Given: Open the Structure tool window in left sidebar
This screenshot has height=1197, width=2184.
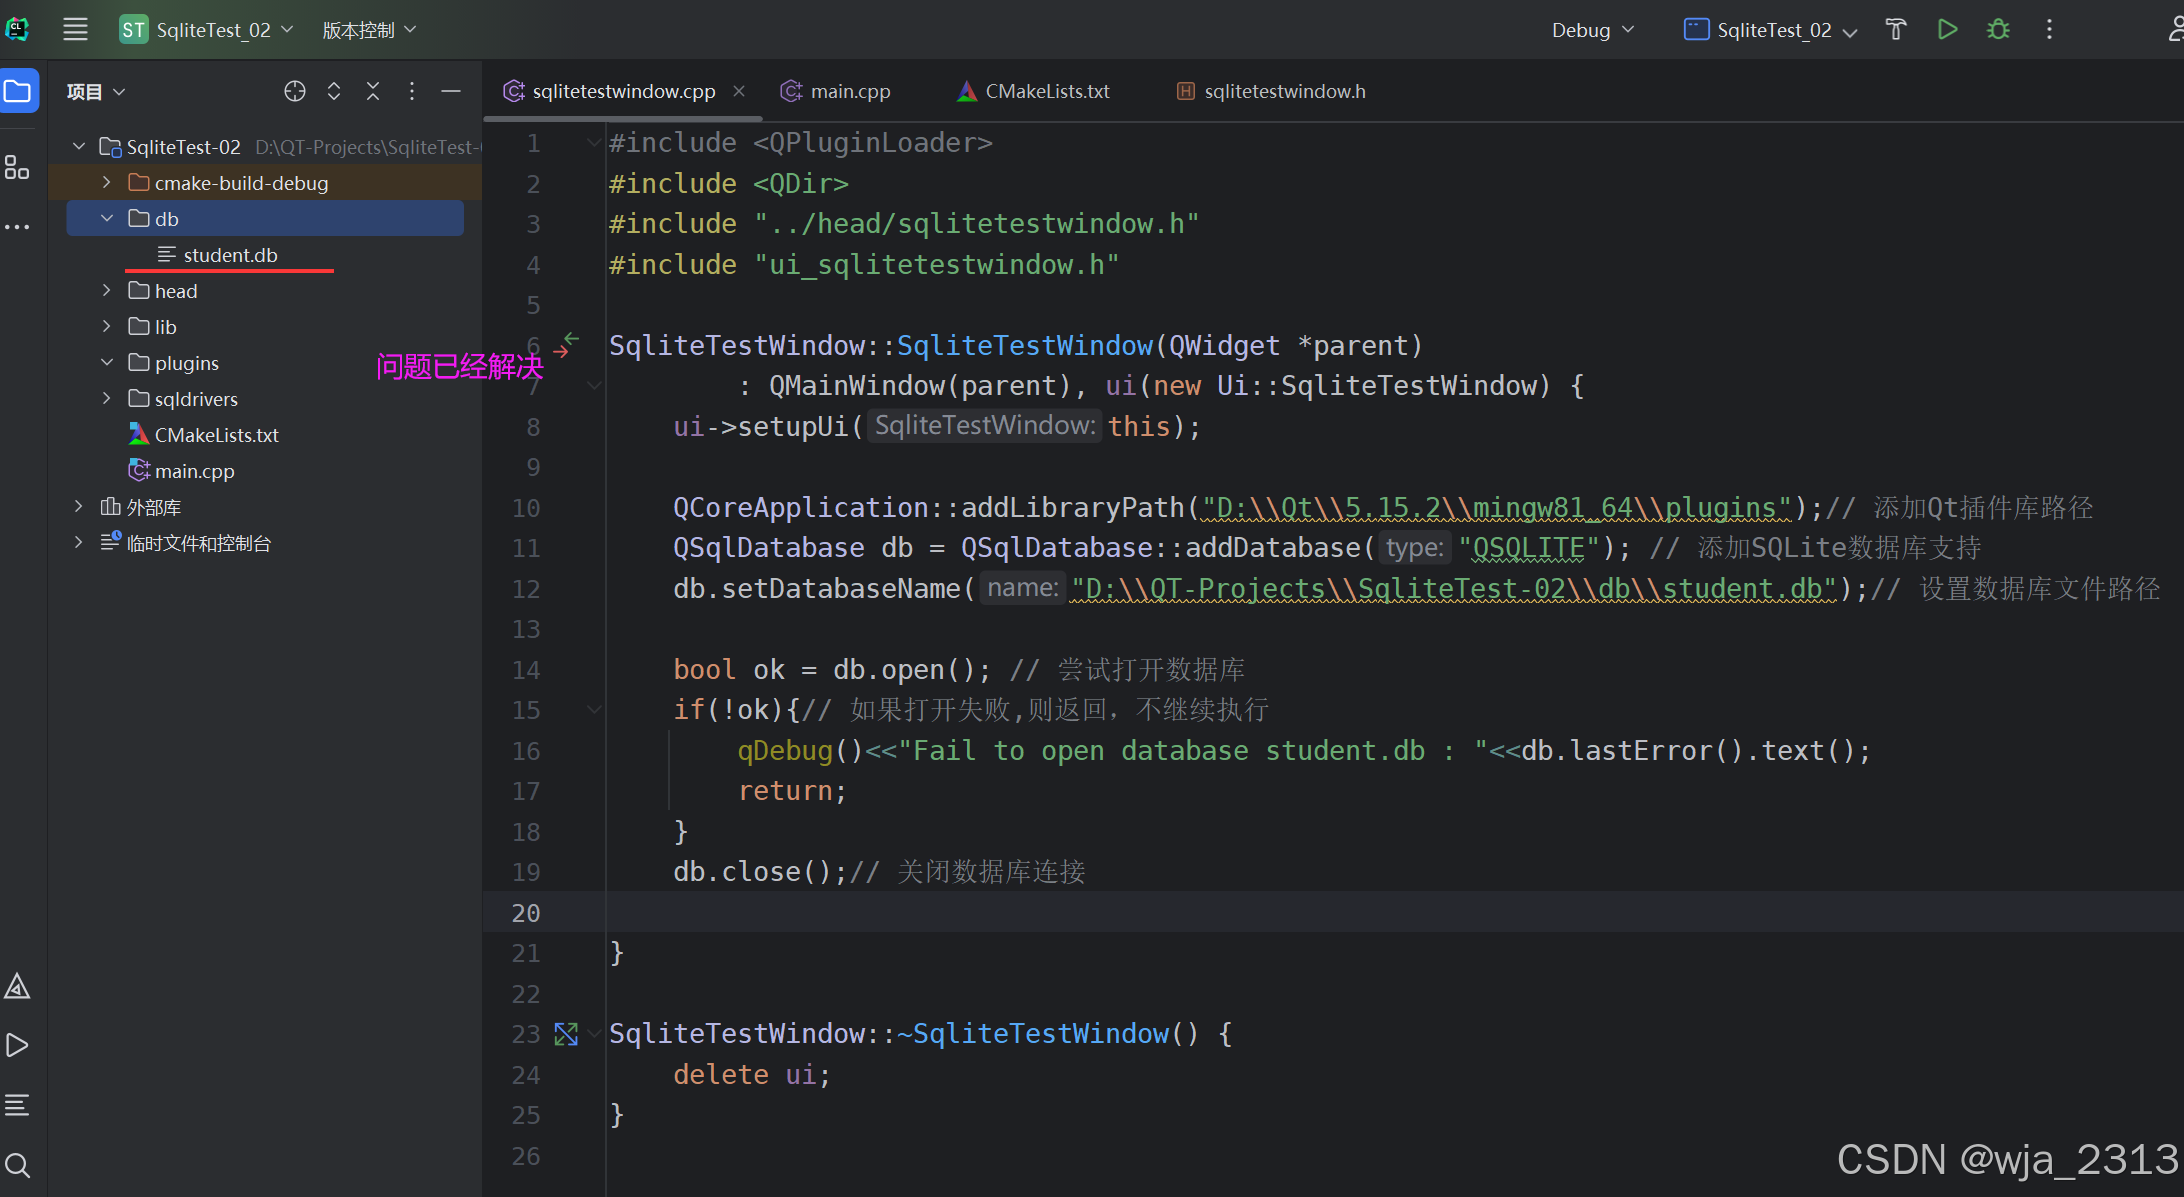Looking at the screenshot, I should click(18, 167).
